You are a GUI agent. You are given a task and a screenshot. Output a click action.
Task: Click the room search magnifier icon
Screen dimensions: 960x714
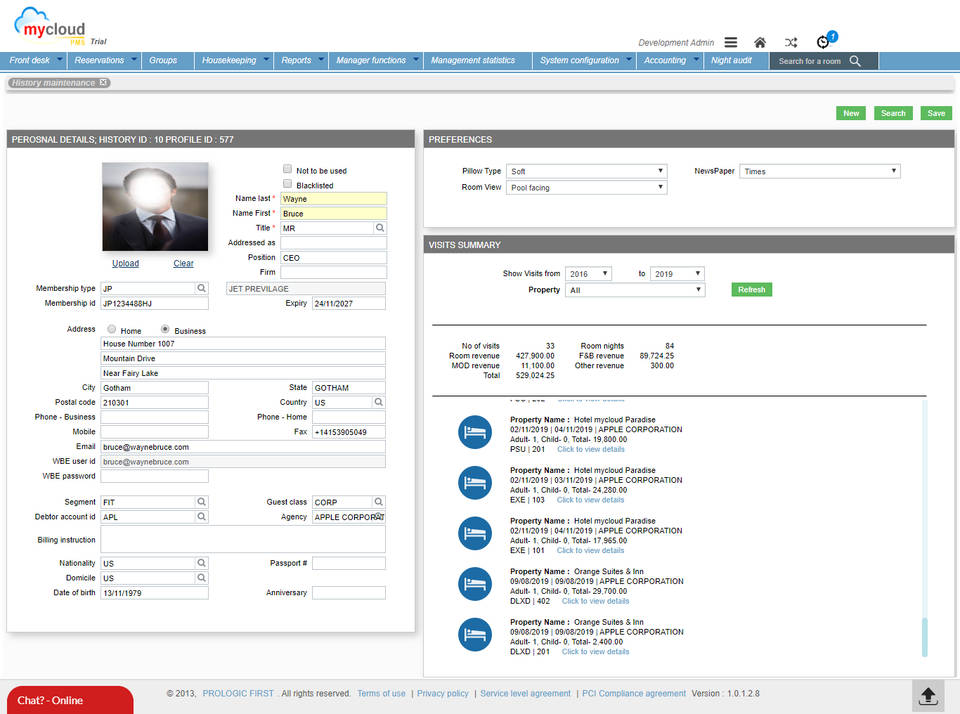853,60
